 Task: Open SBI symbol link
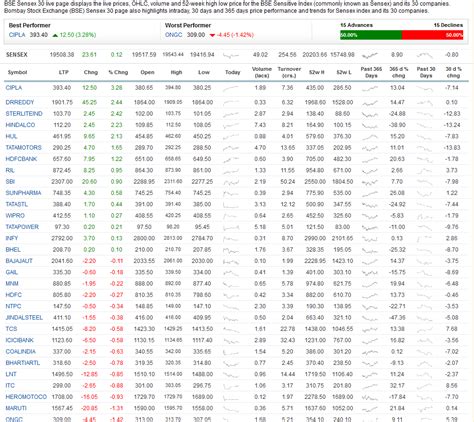coord(10,182)
